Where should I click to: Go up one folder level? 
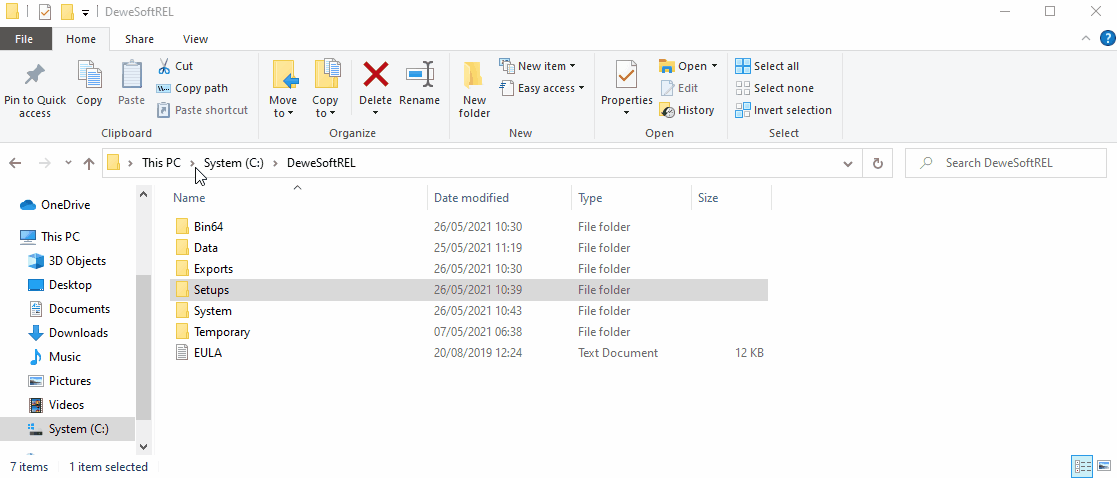(x=89, y=163)
